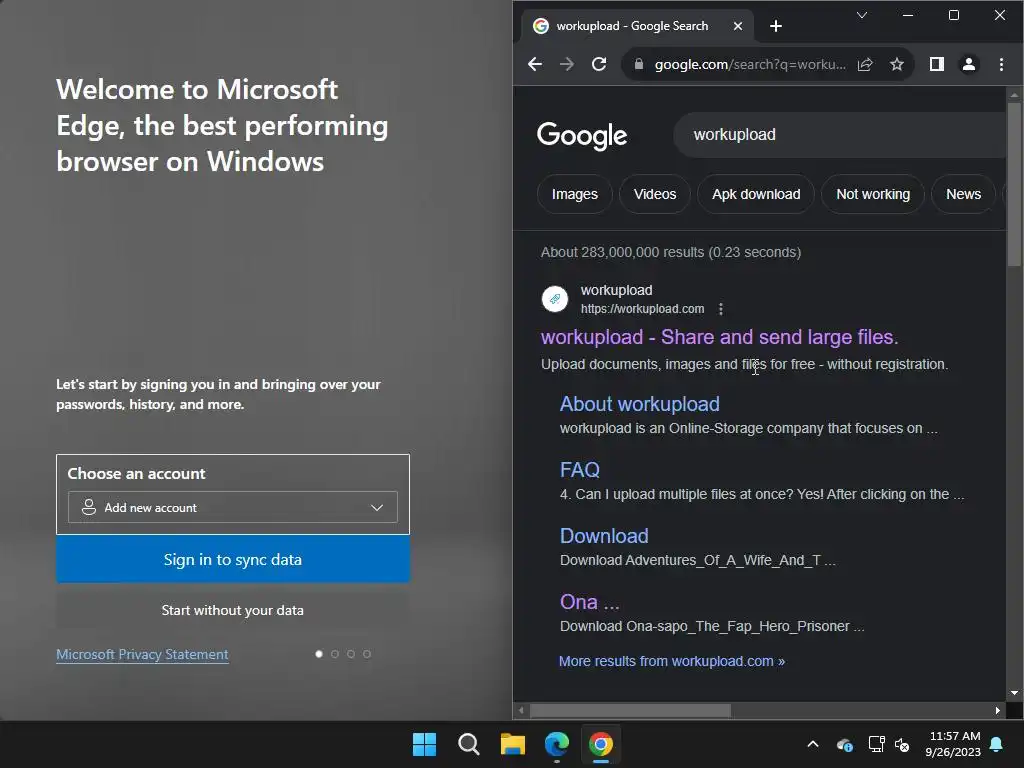Open Chrome tab search chevron
This screenshot has width=1024, height=768.
coord(862,15)
